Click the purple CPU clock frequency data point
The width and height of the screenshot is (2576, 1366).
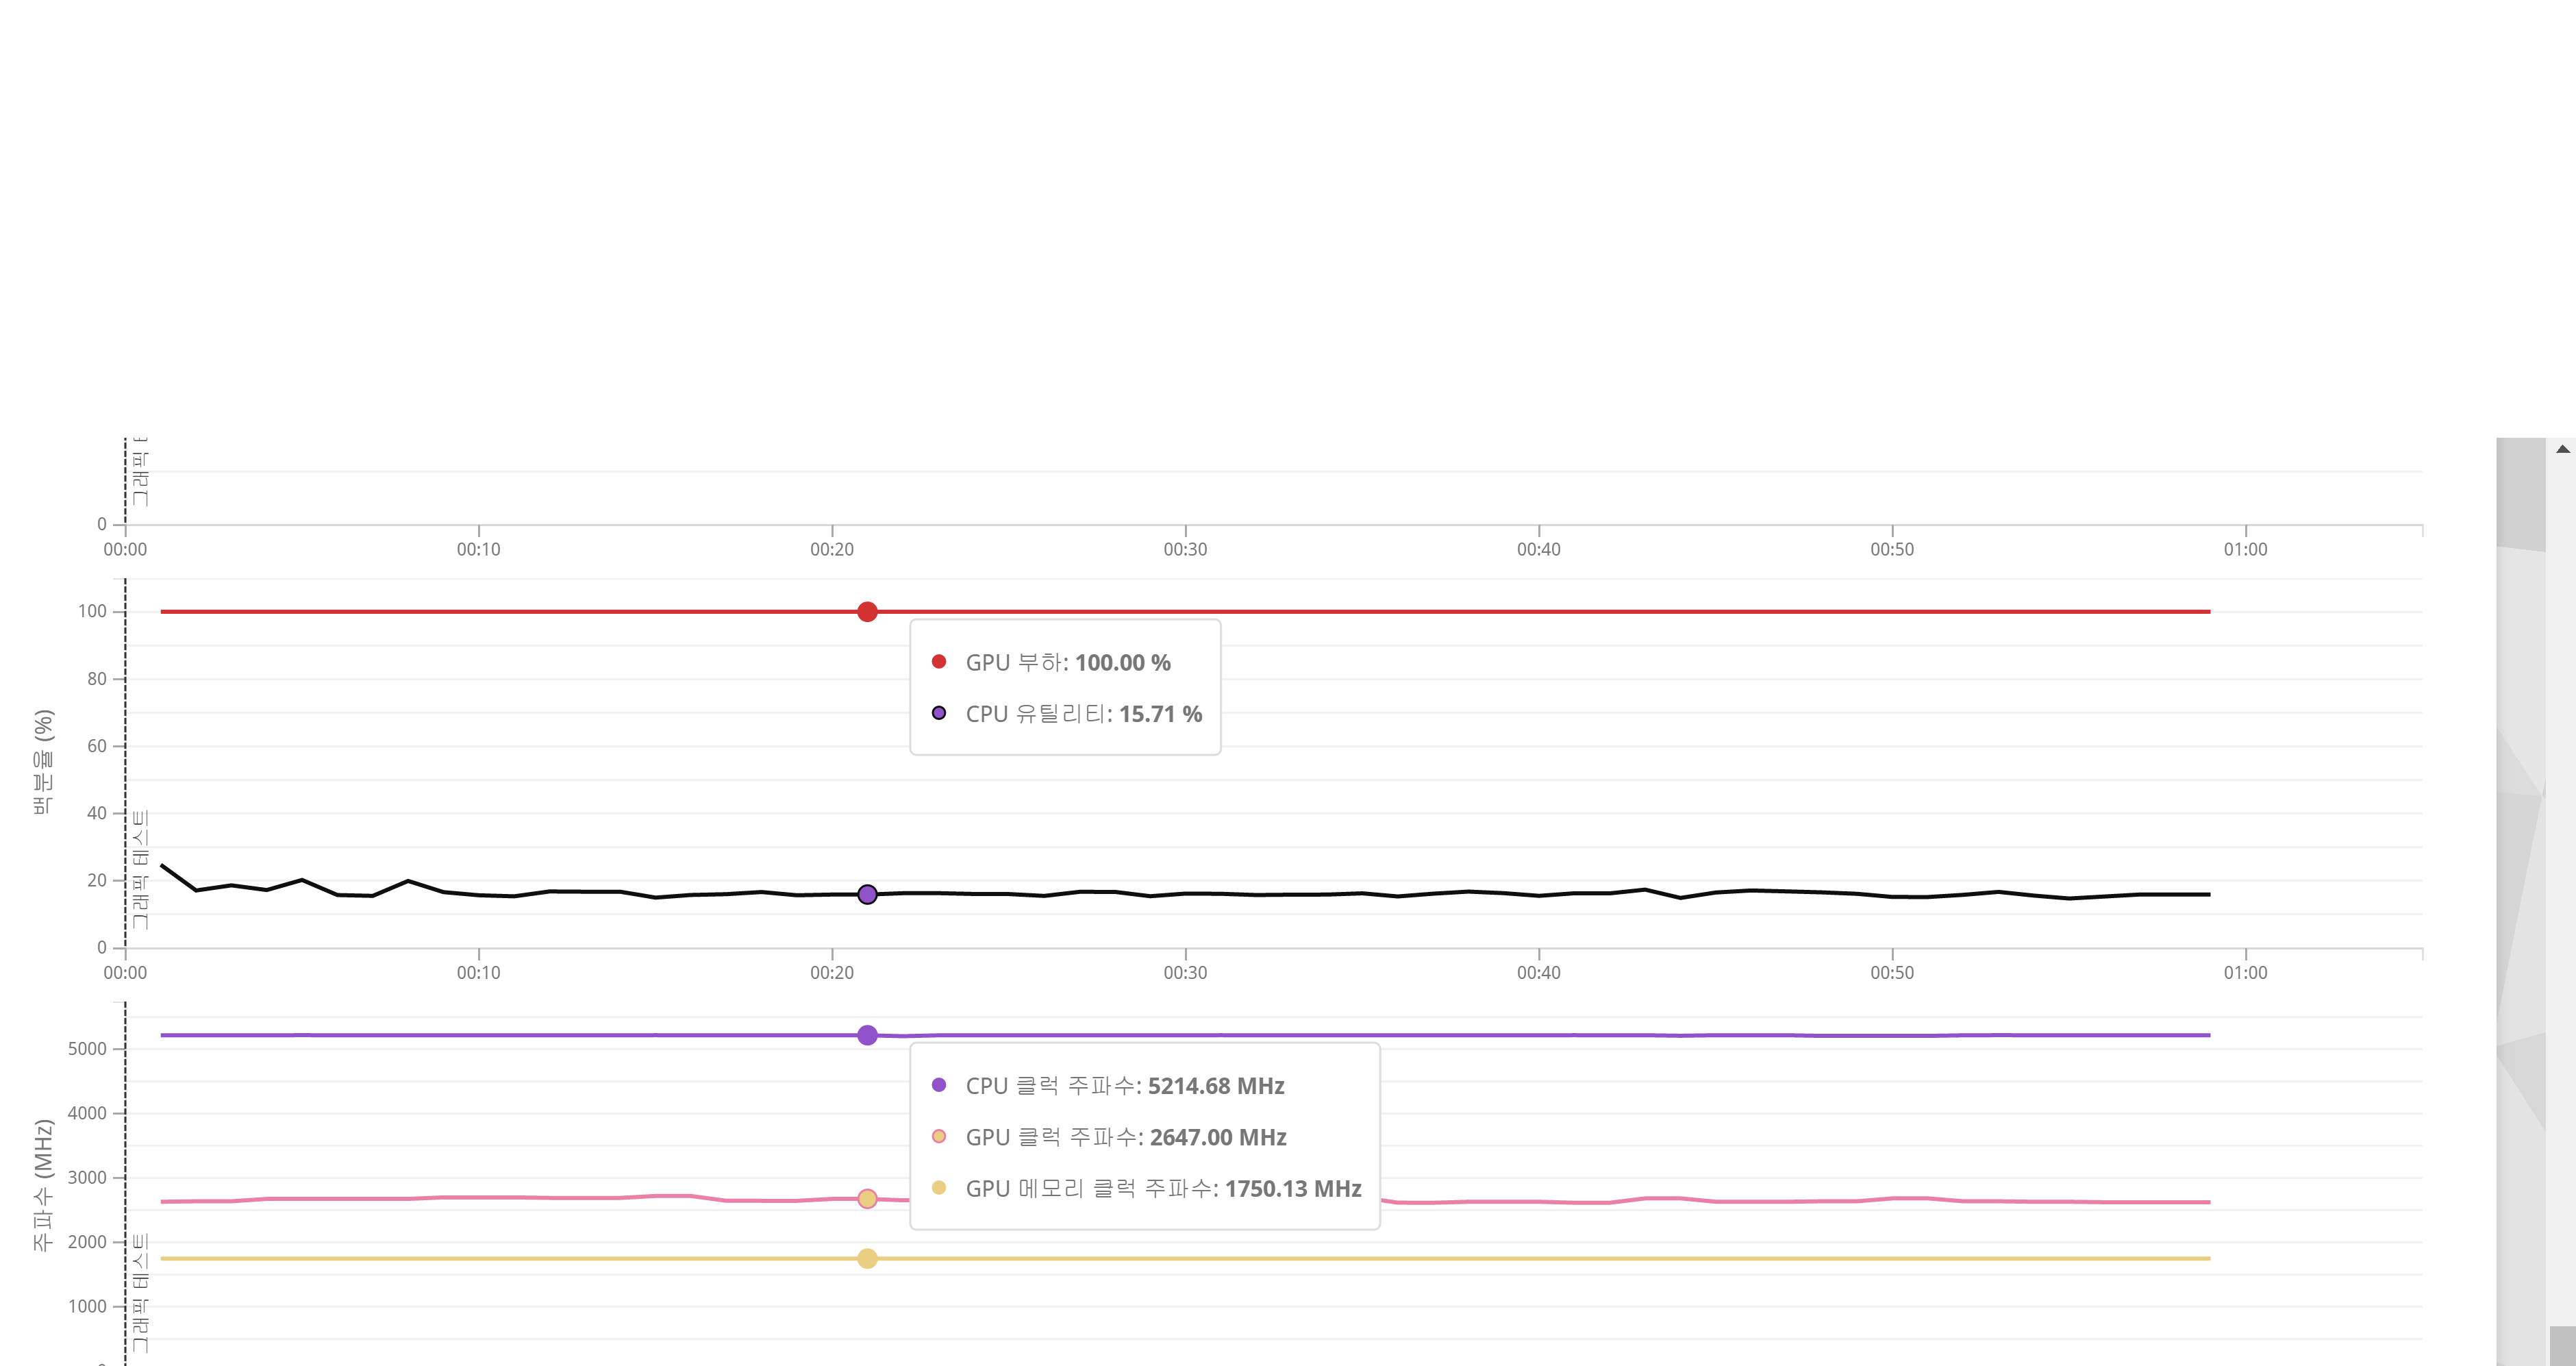click(867, 1035)
